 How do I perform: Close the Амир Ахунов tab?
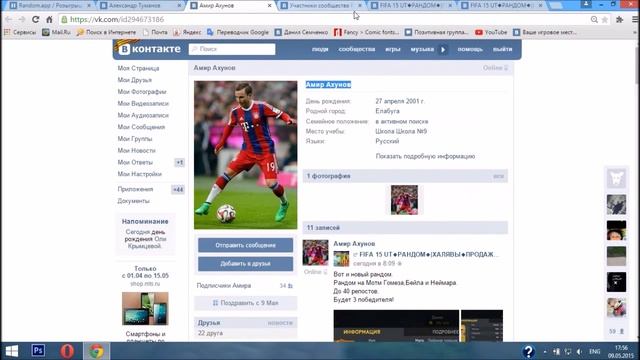(269, 6)
